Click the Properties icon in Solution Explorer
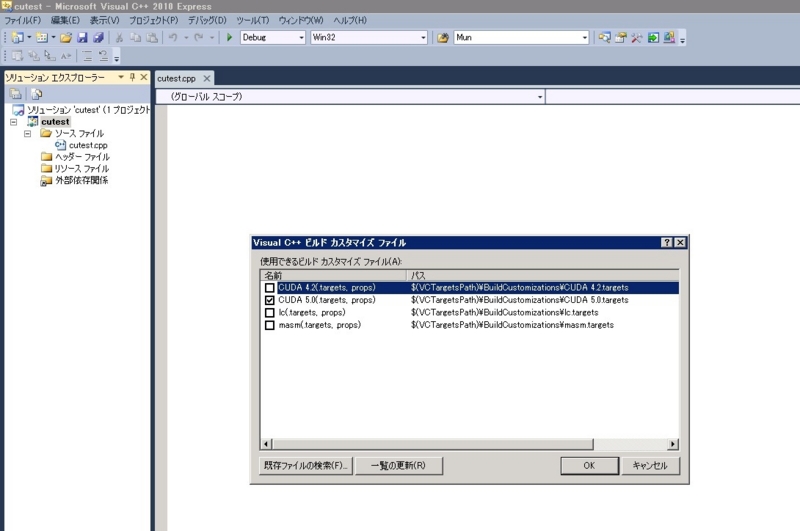The width and height of the screenshot is (800, 531). (16, 94)
